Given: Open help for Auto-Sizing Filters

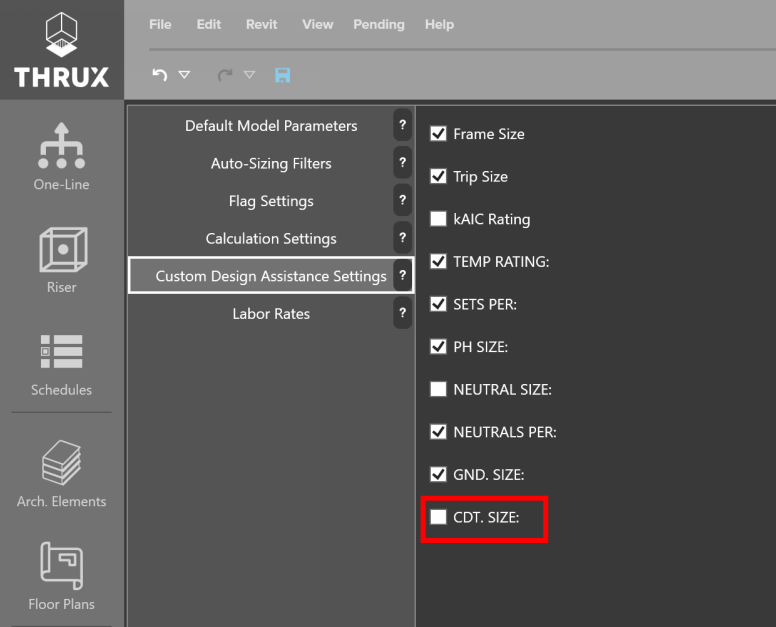Looking at the screenshot, I should point(403,163).
